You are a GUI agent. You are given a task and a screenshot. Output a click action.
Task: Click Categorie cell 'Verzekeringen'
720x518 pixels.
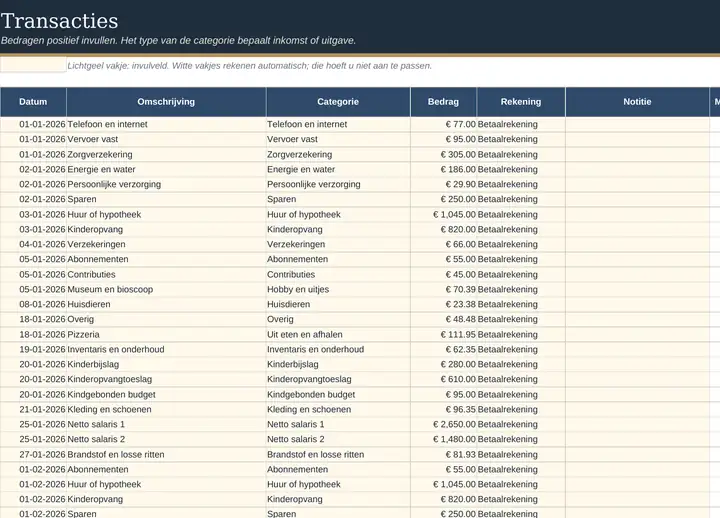pyautogui.click(x=338, y=244)
